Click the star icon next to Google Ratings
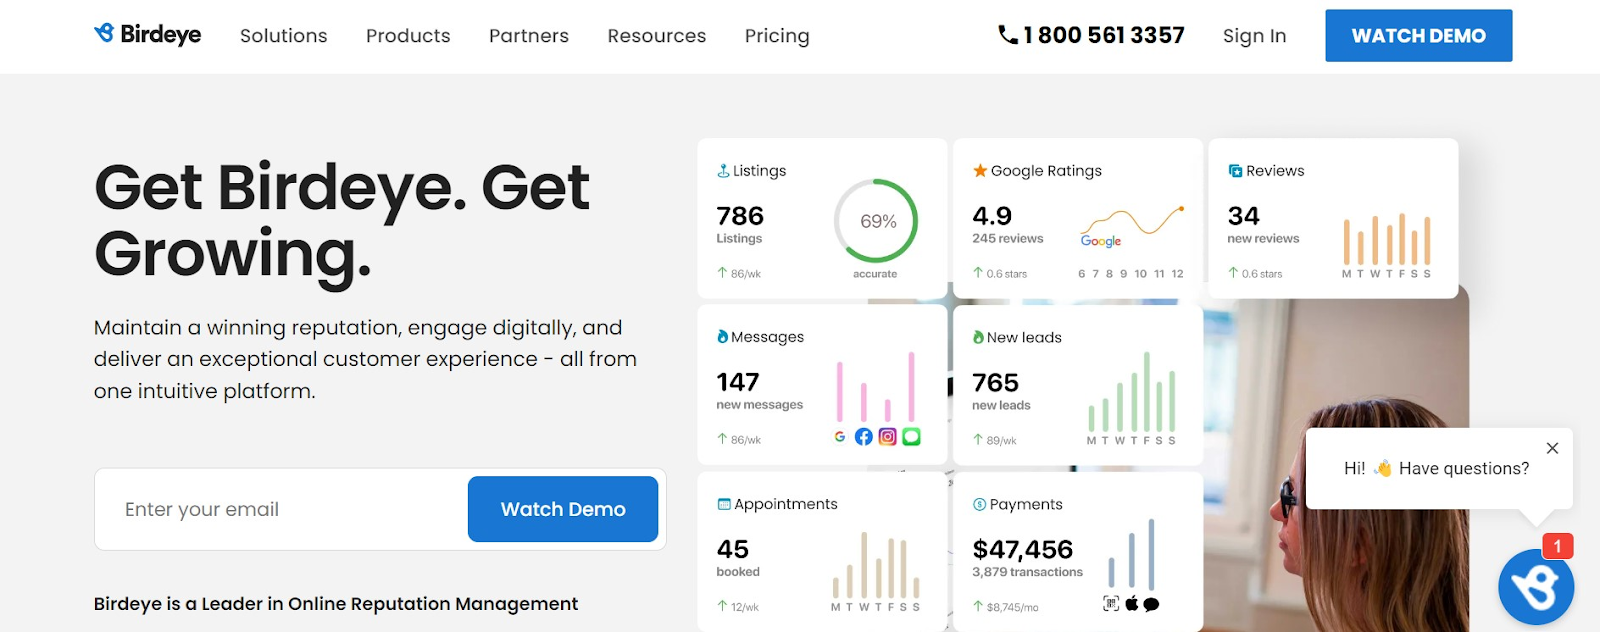The height and width of the screenshot is (632, 1600). (x=980, y=171)
